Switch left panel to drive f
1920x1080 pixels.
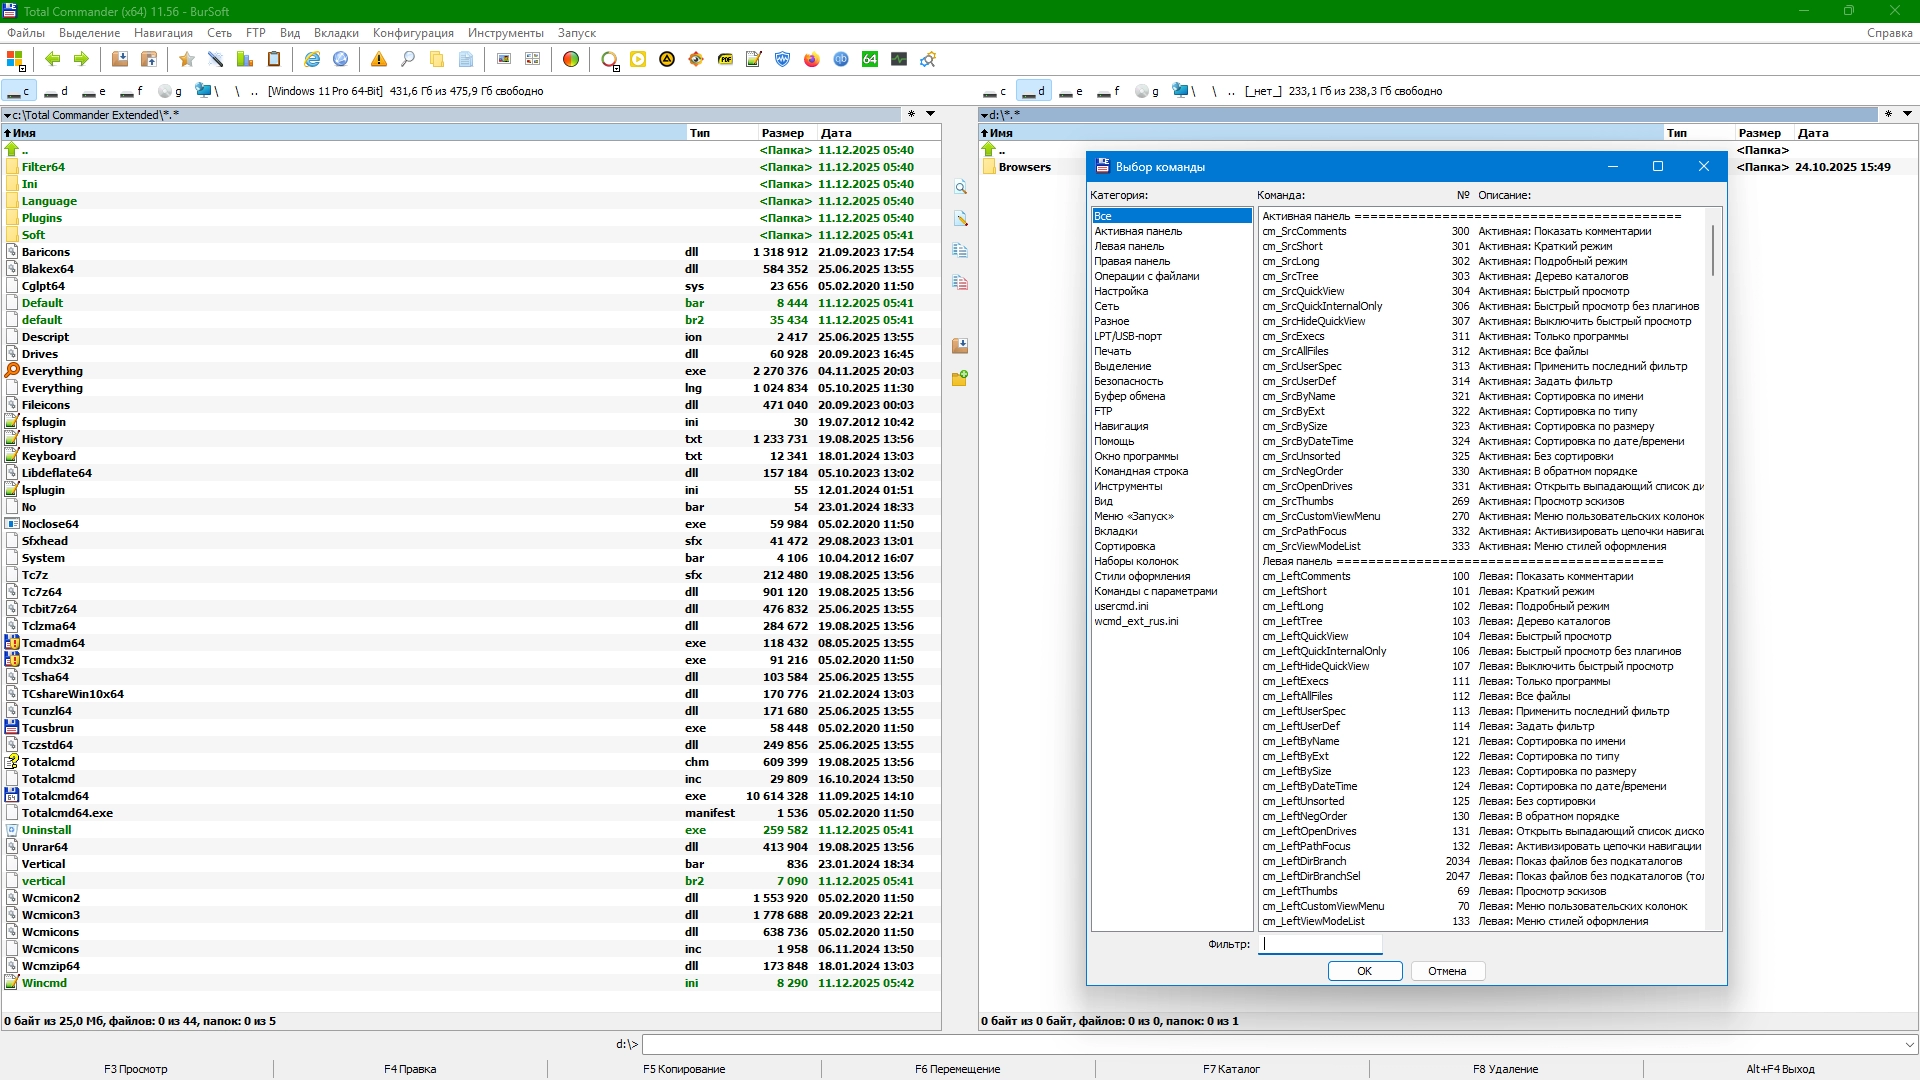pyautogui.click(x=131, y=91)
